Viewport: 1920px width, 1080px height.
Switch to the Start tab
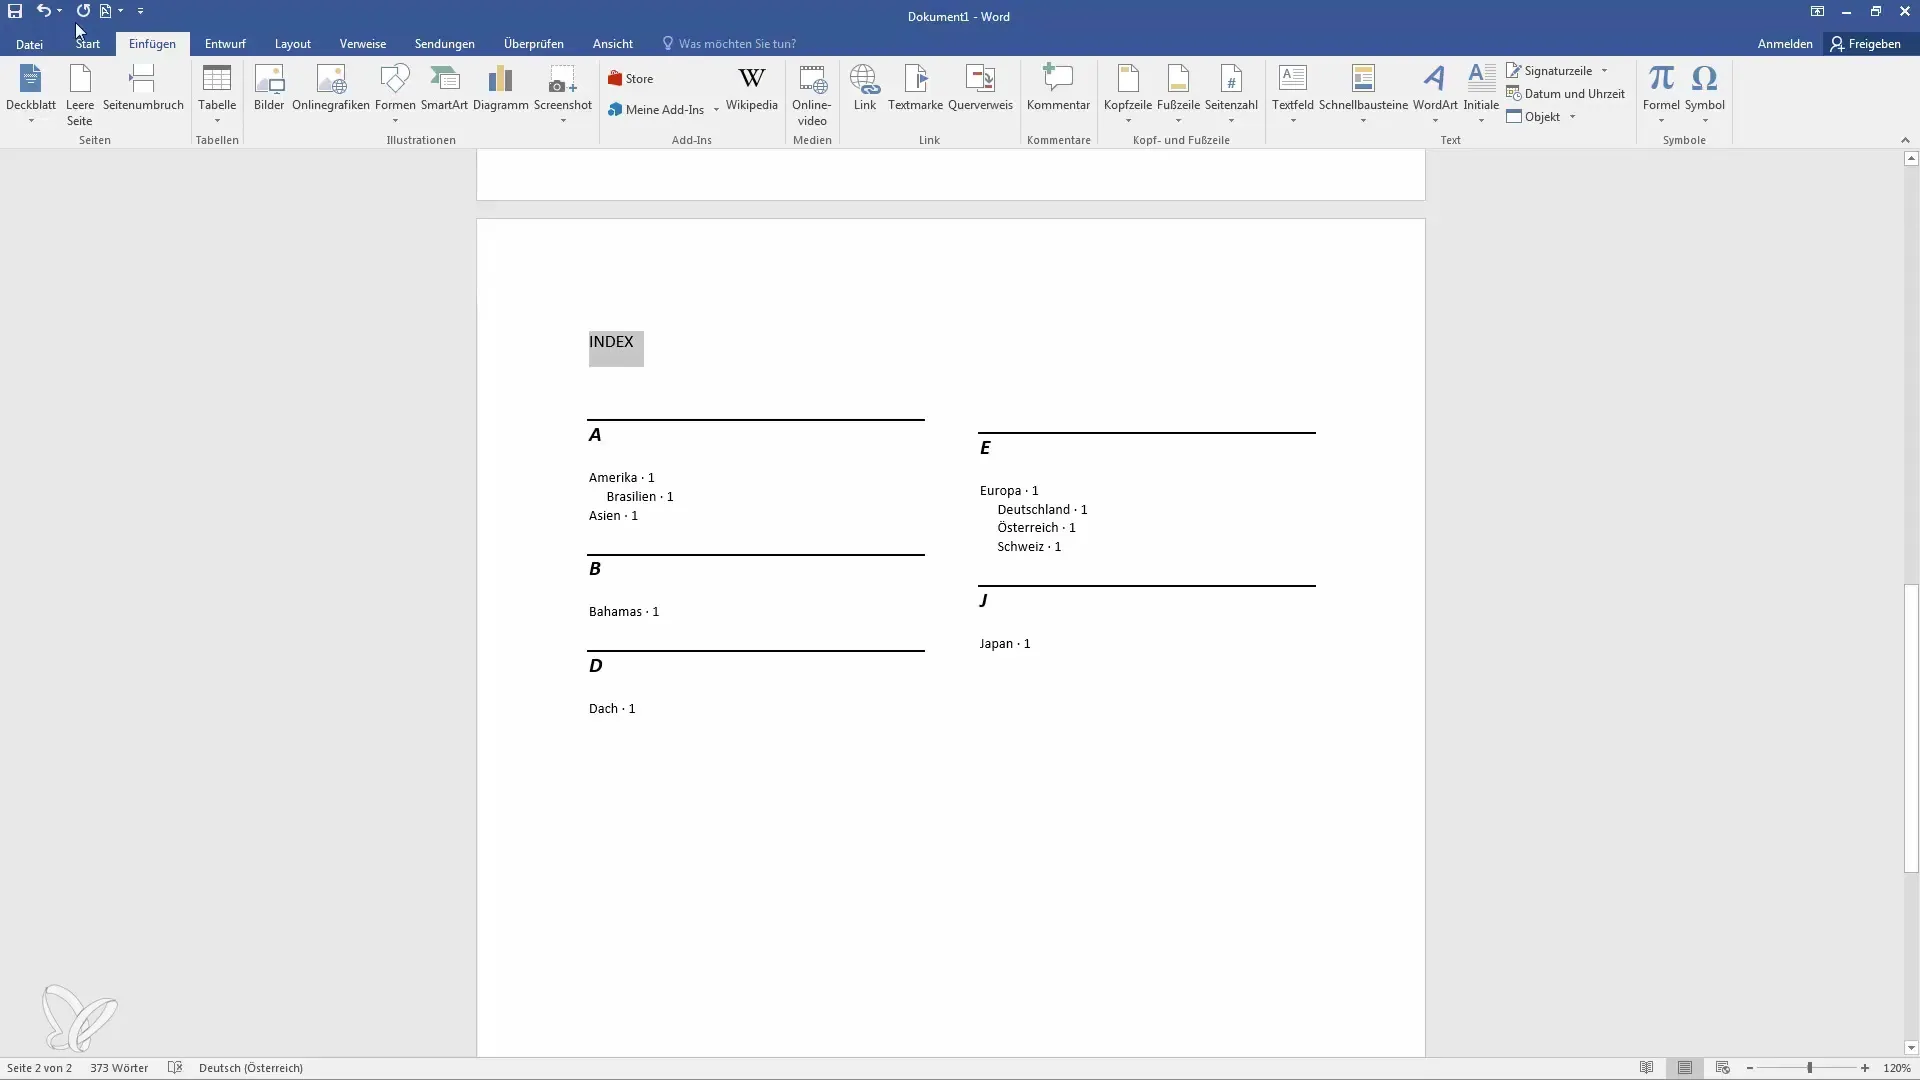pyautogui.click(x=88, y=44)
